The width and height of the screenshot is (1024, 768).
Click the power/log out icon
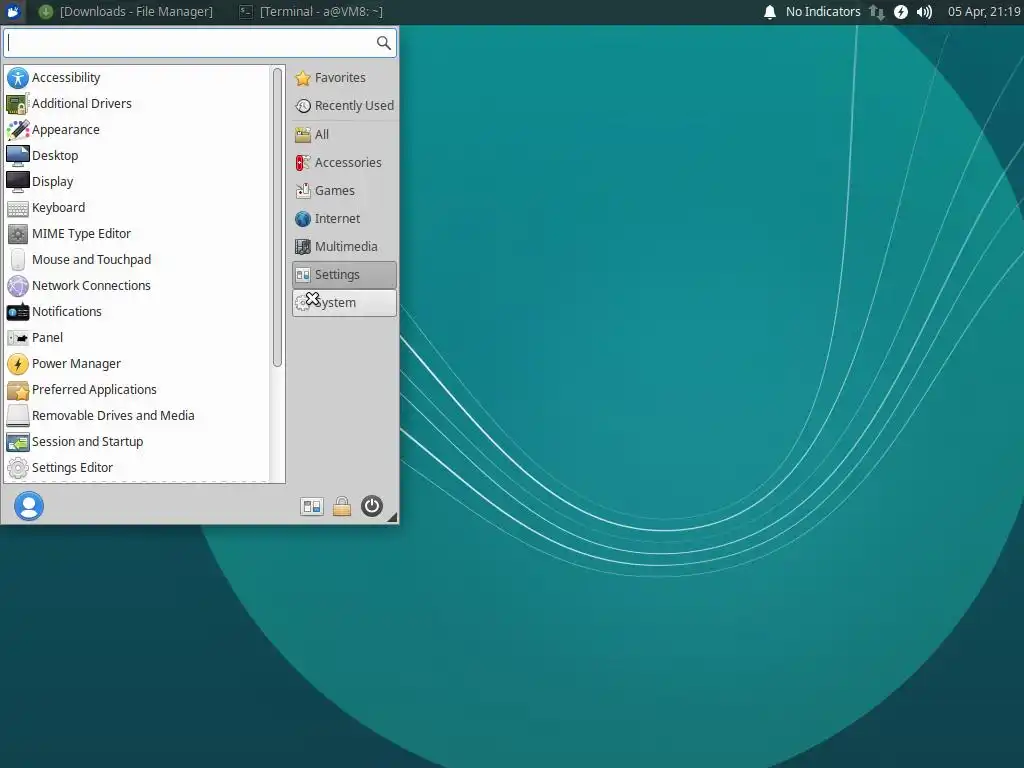click(372, 506)
